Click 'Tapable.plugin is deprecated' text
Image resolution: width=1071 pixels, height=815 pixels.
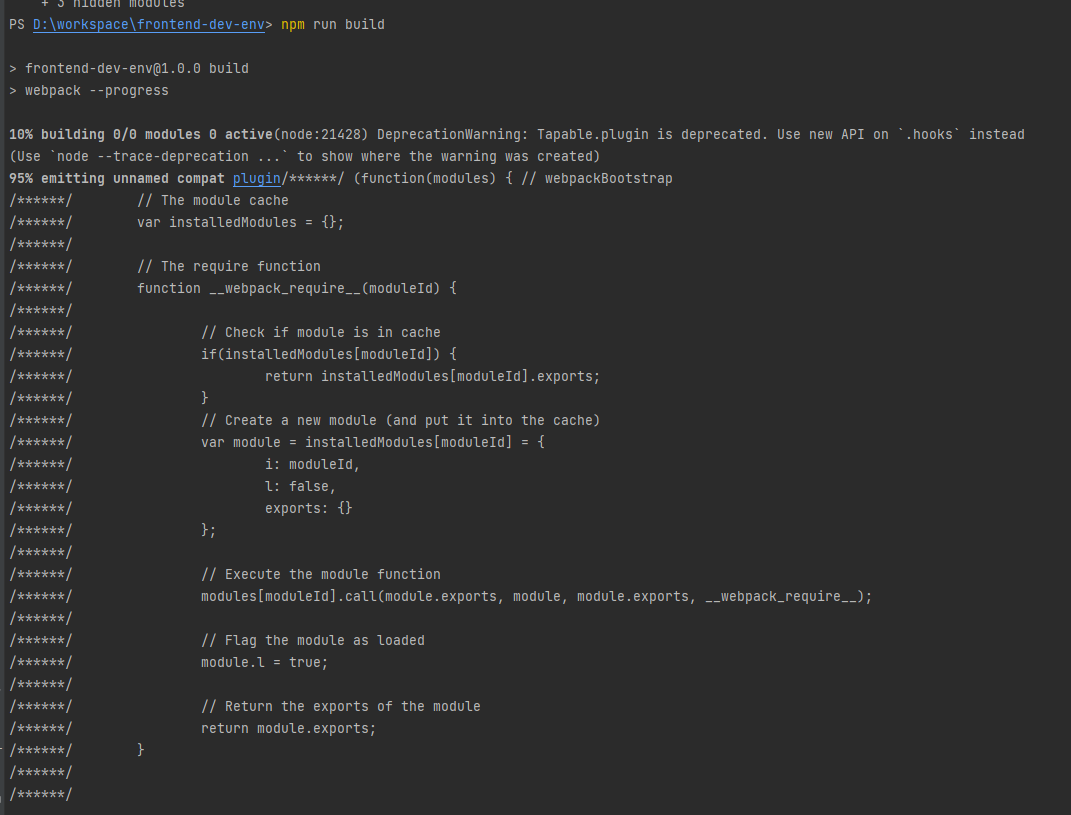(x=649, y=135)
